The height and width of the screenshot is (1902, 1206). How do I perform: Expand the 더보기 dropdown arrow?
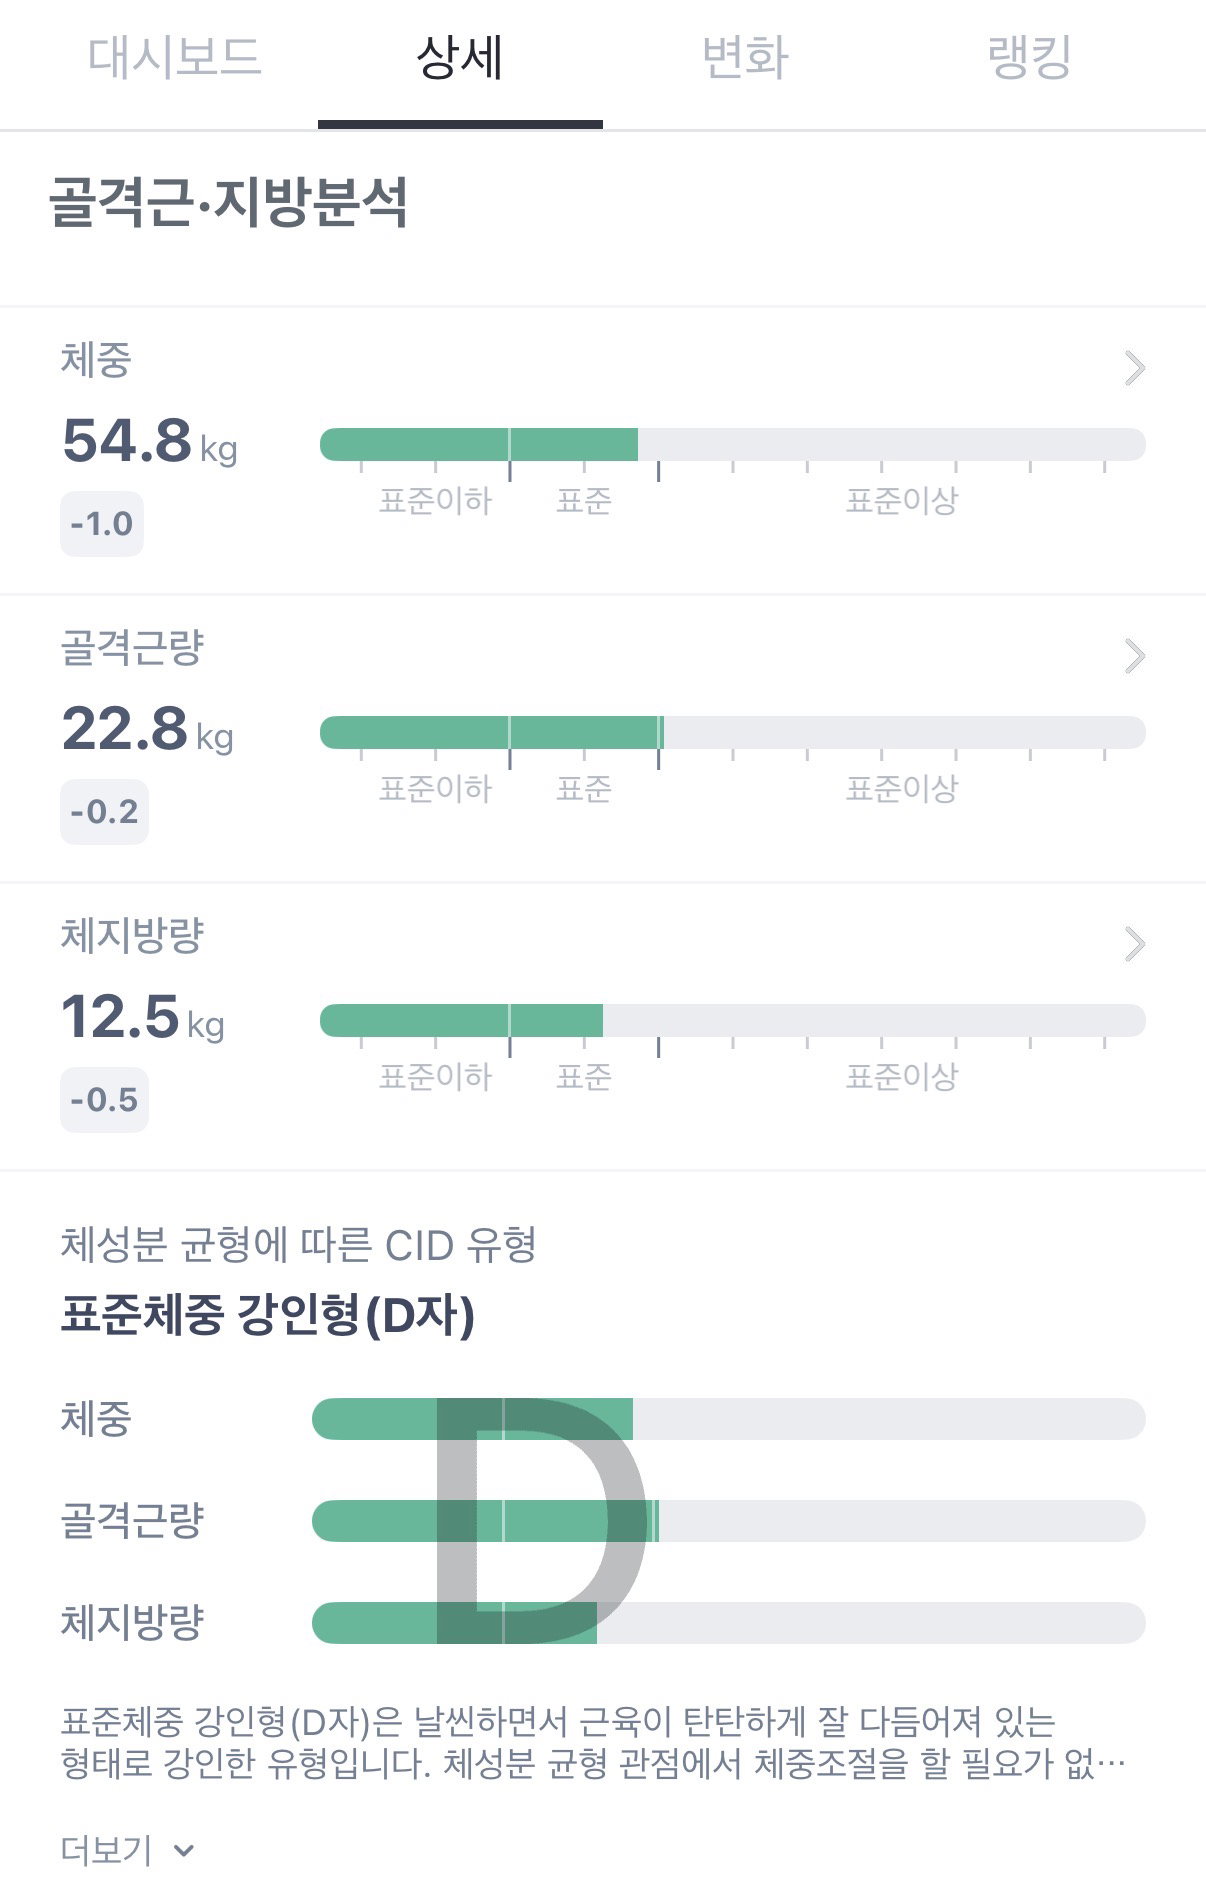[x=184, y=1851]
